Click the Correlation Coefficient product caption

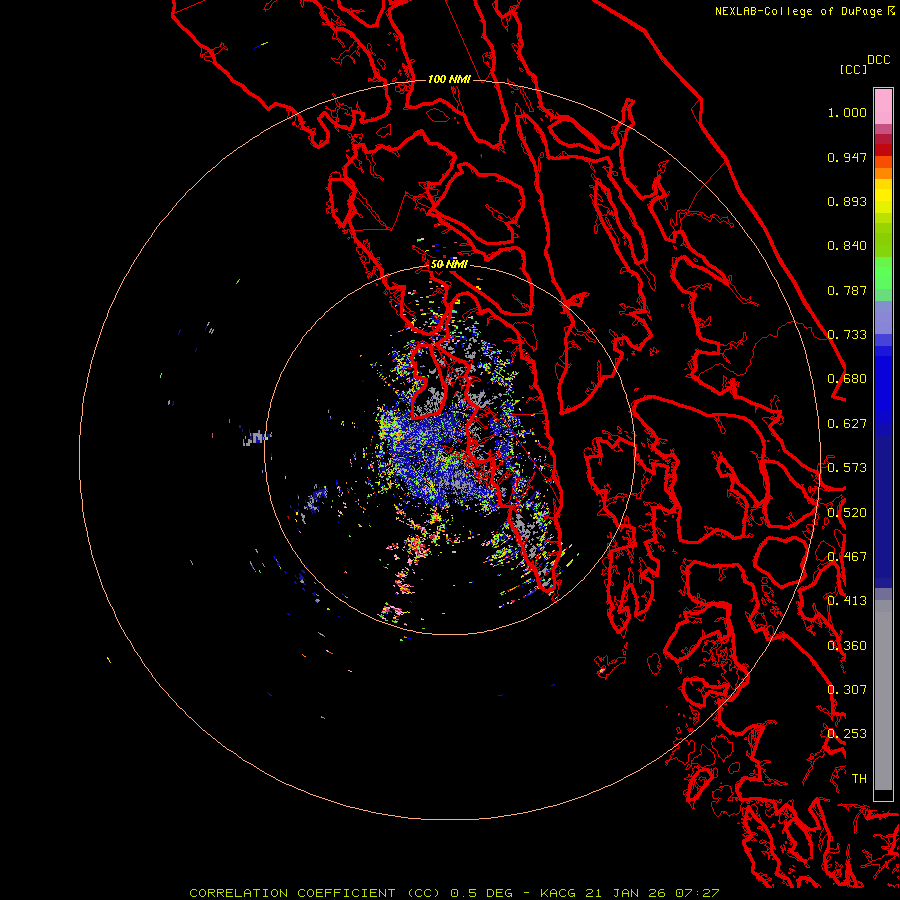(454, 893)
